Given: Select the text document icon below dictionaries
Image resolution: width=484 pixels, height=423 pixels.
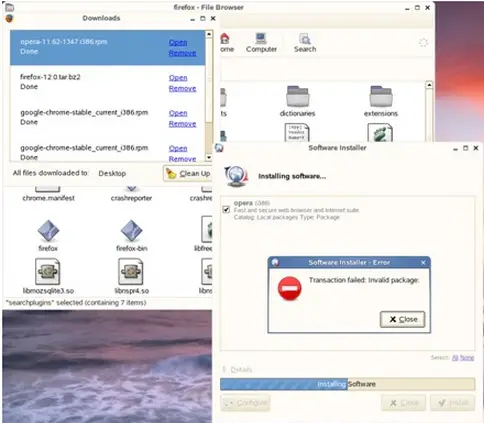Looking at the screenshot, I should [297, 133].
